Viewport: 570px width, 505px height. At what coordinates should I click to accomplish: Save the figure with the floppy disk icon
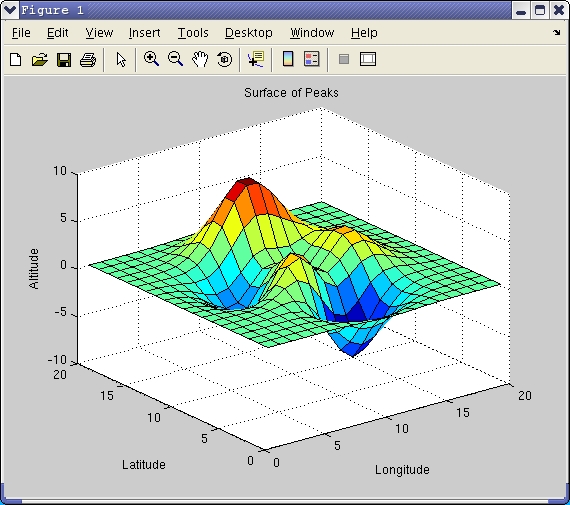click(64, 60)
